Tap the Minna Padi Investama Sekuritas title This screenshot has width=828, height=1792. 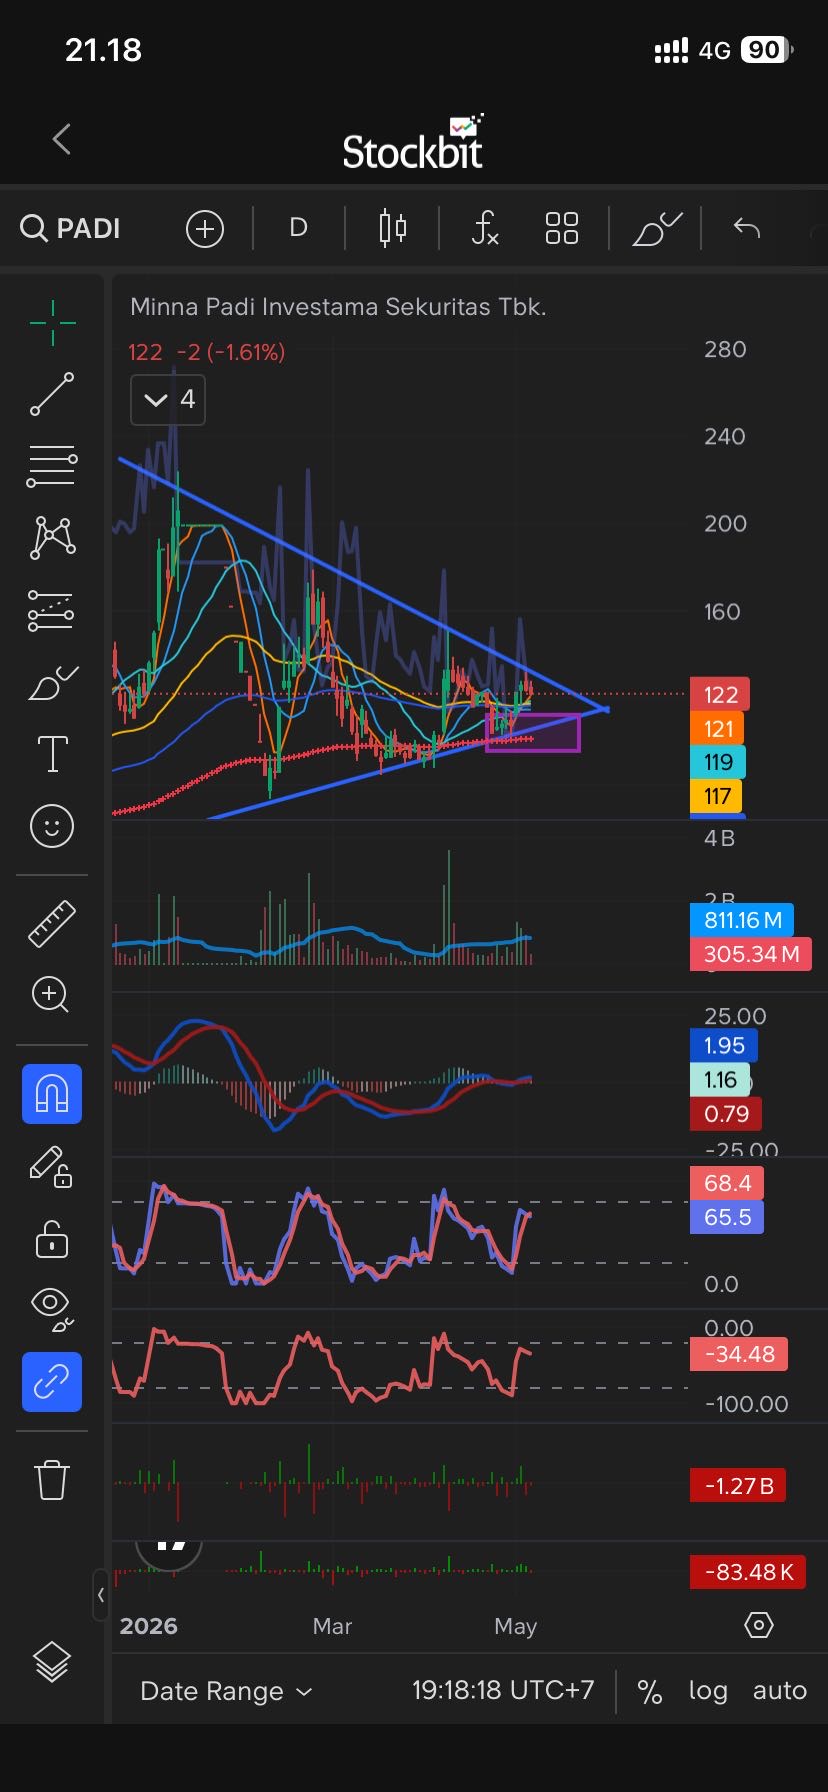[338, 307]
